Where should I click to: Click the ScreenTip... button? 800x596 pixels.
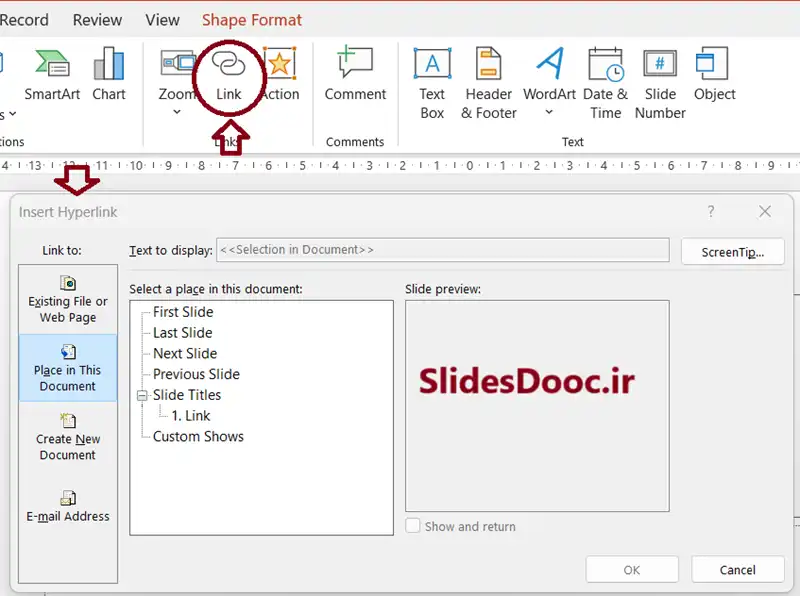tap(732, 252)
